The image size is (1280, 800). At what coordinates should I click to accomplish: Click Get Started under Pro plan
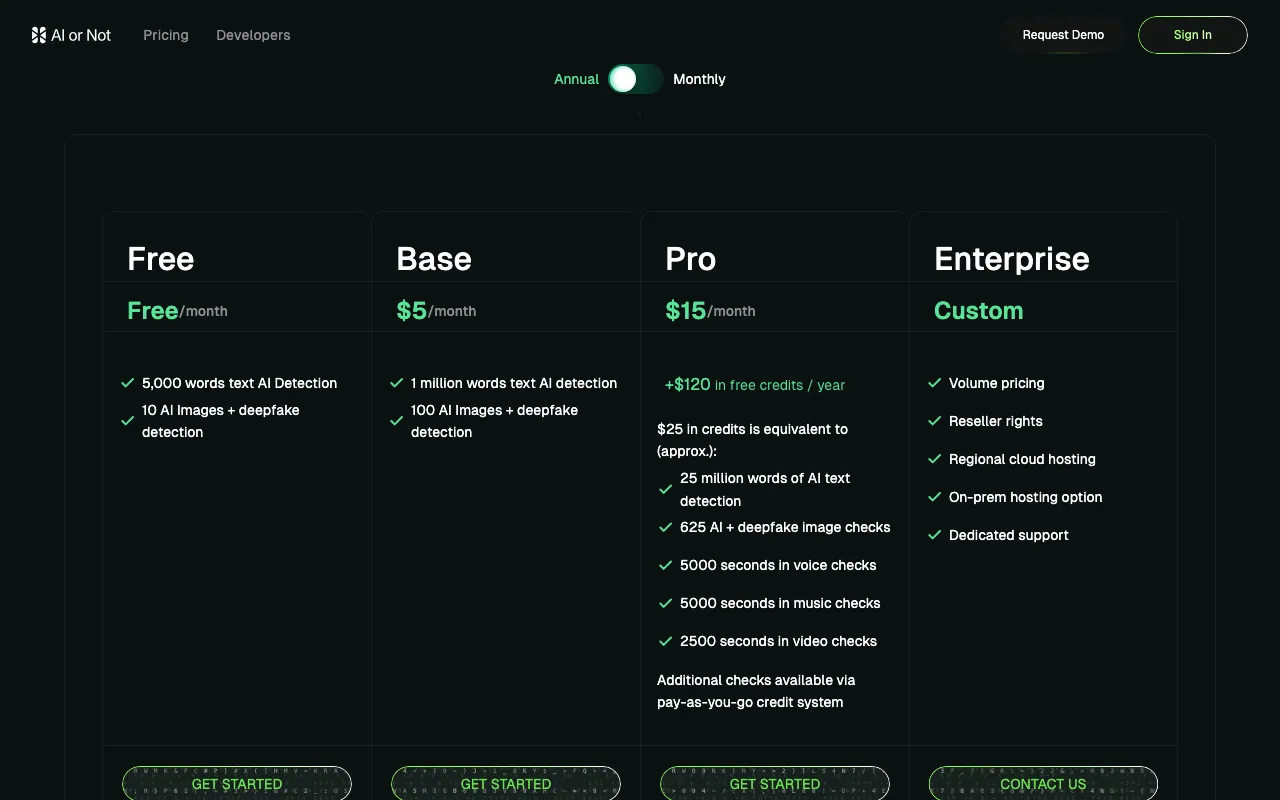pyautogui.click(x=775, y=784)
